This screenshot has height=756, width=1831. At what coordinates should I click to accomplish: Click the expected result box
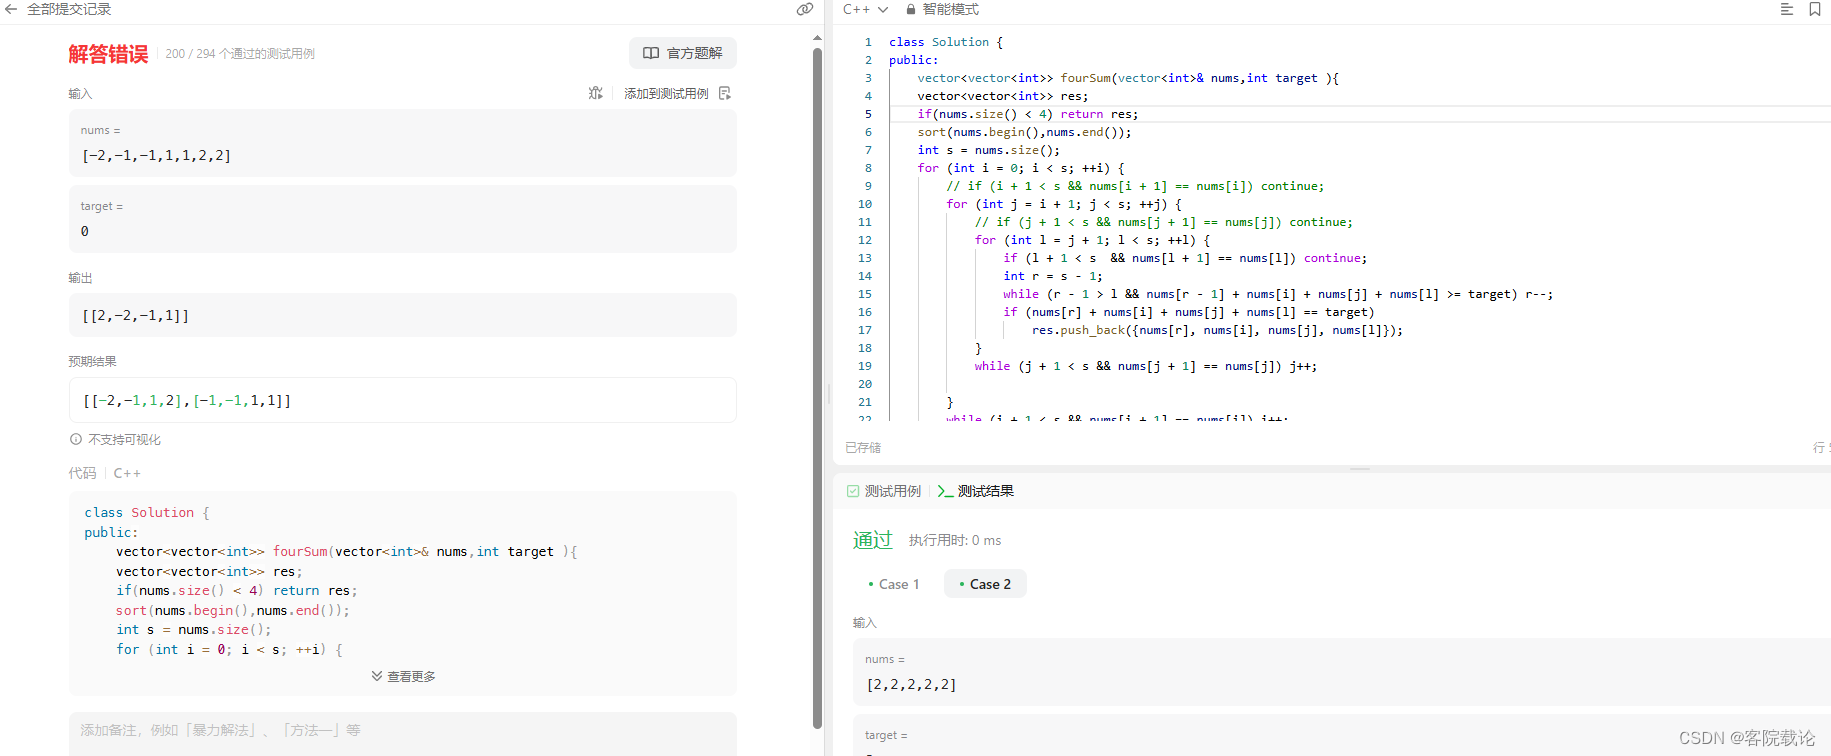403,400
